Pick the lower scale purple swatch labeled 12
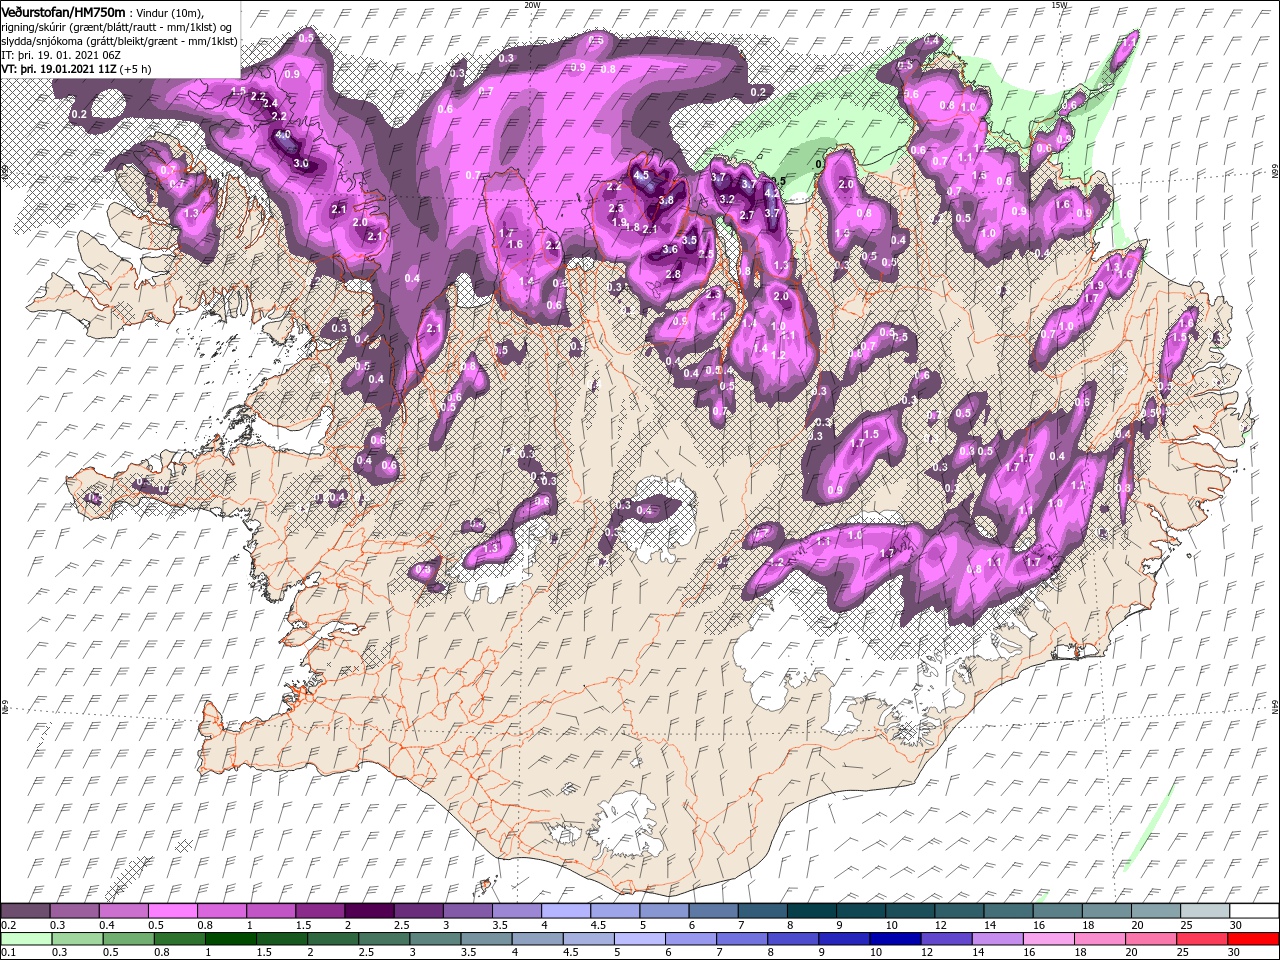1280x960 pixels. [947, 938]
